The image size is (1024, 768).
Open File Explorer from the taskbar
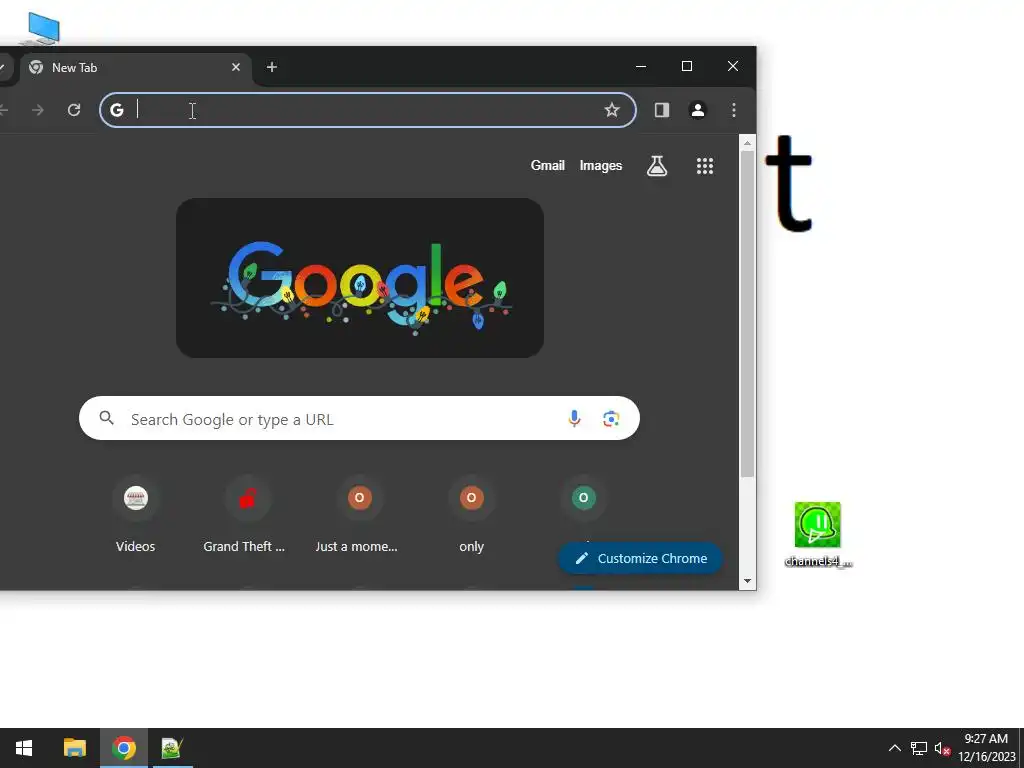coord(74,748)
